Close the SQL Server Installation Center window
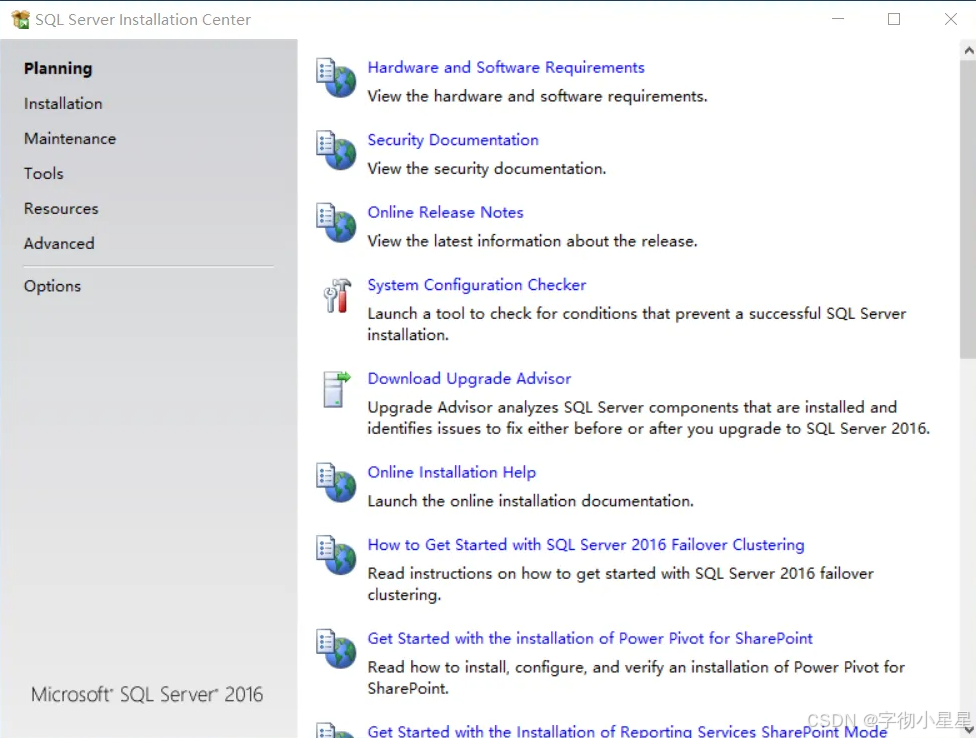This screenshot has height=738, width=976. [x=950, y=19]
